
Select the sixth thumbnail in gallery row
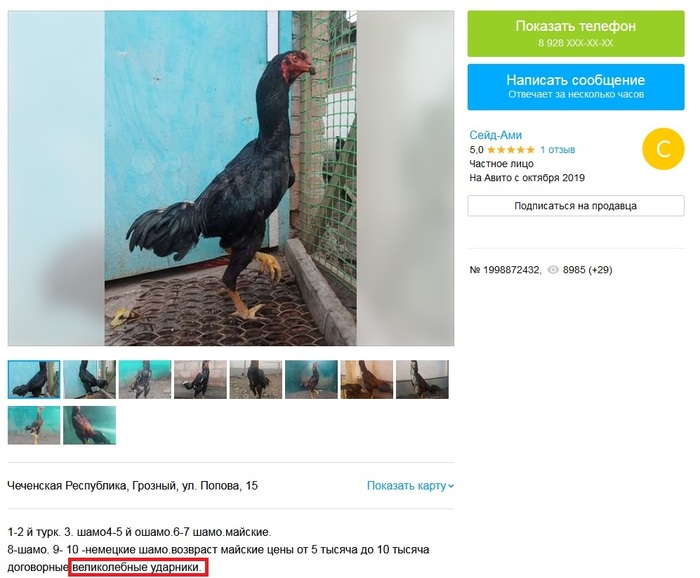click(311, 379)
